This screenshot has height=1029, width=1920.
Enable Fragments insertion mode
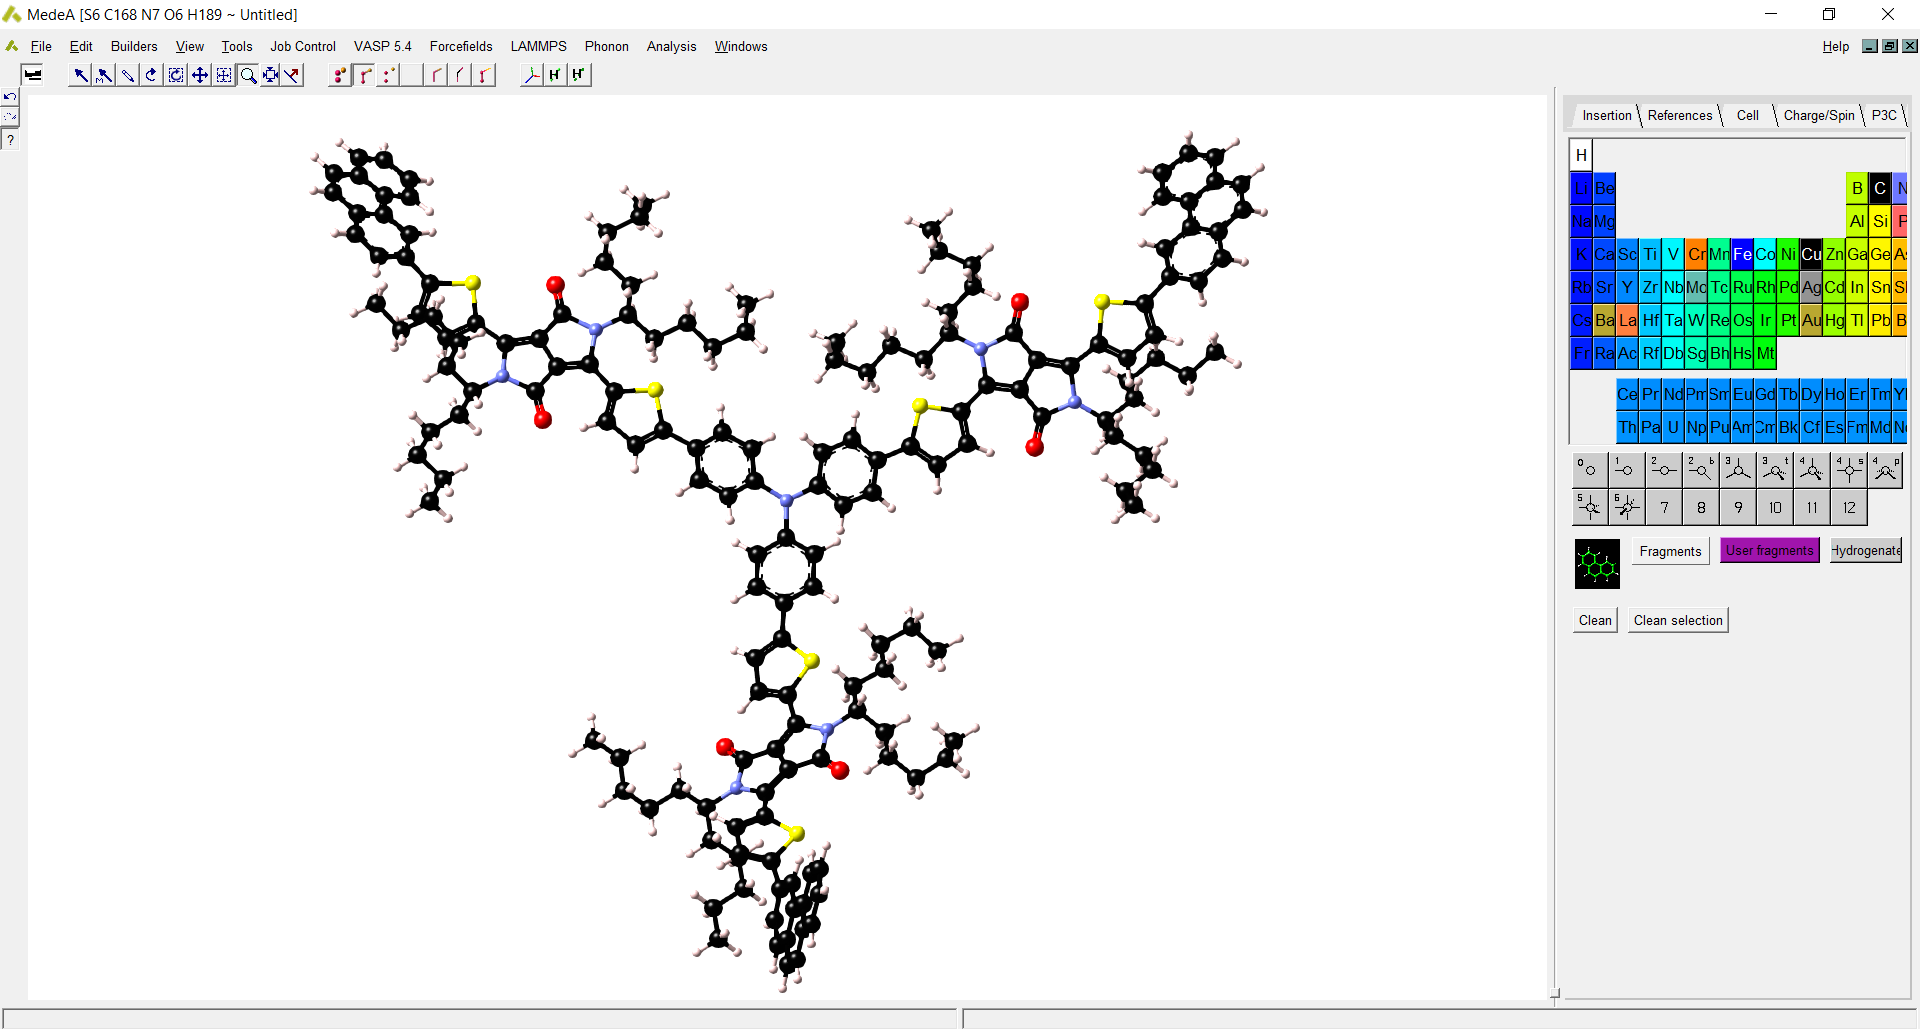point(1670,551)
